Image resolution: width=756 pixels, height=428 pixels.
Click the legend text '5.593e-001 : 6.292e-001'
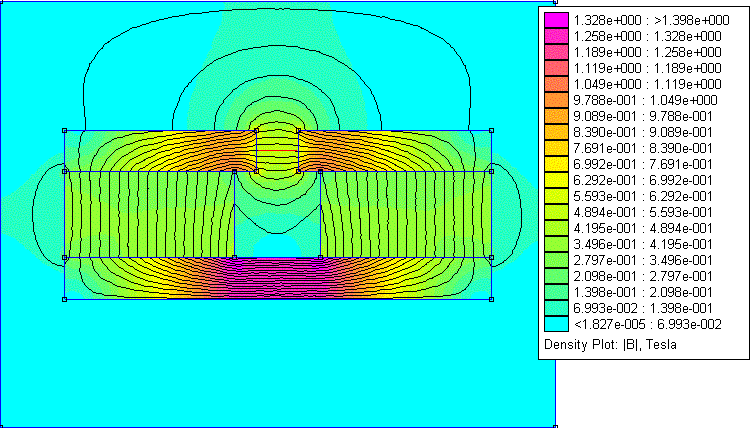(643, 196)
